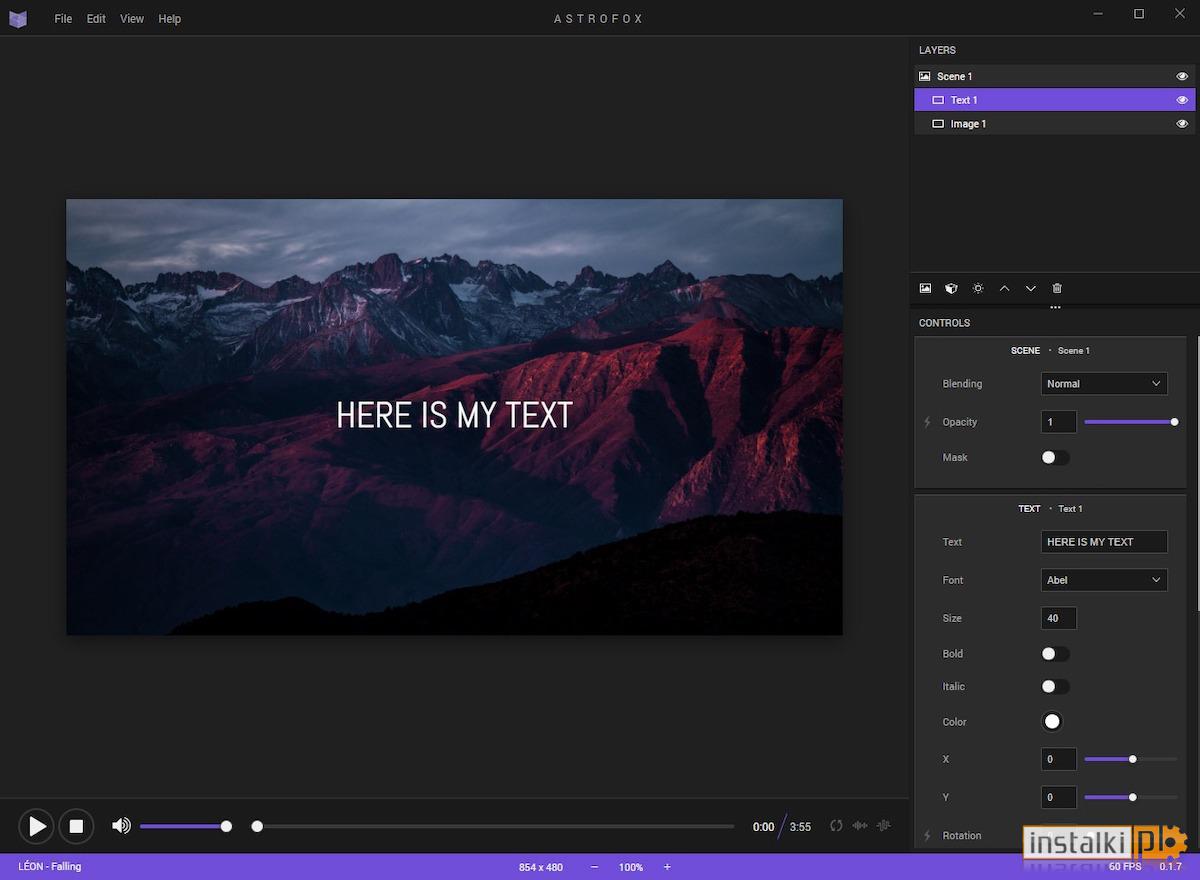Click the LAYERS panel header
This screenshot has height=880, width=1200.
(x=937, y=50)
